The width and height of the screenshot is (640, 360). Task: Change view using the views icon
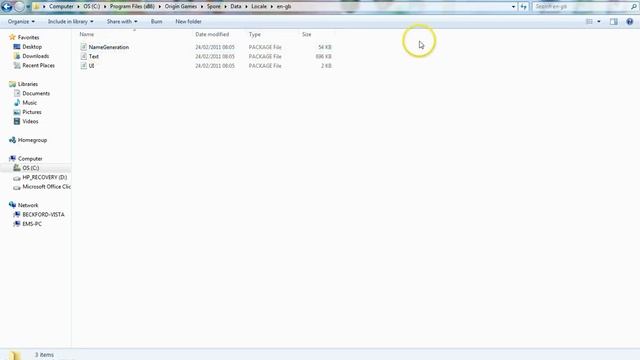[x=589, y=22]
